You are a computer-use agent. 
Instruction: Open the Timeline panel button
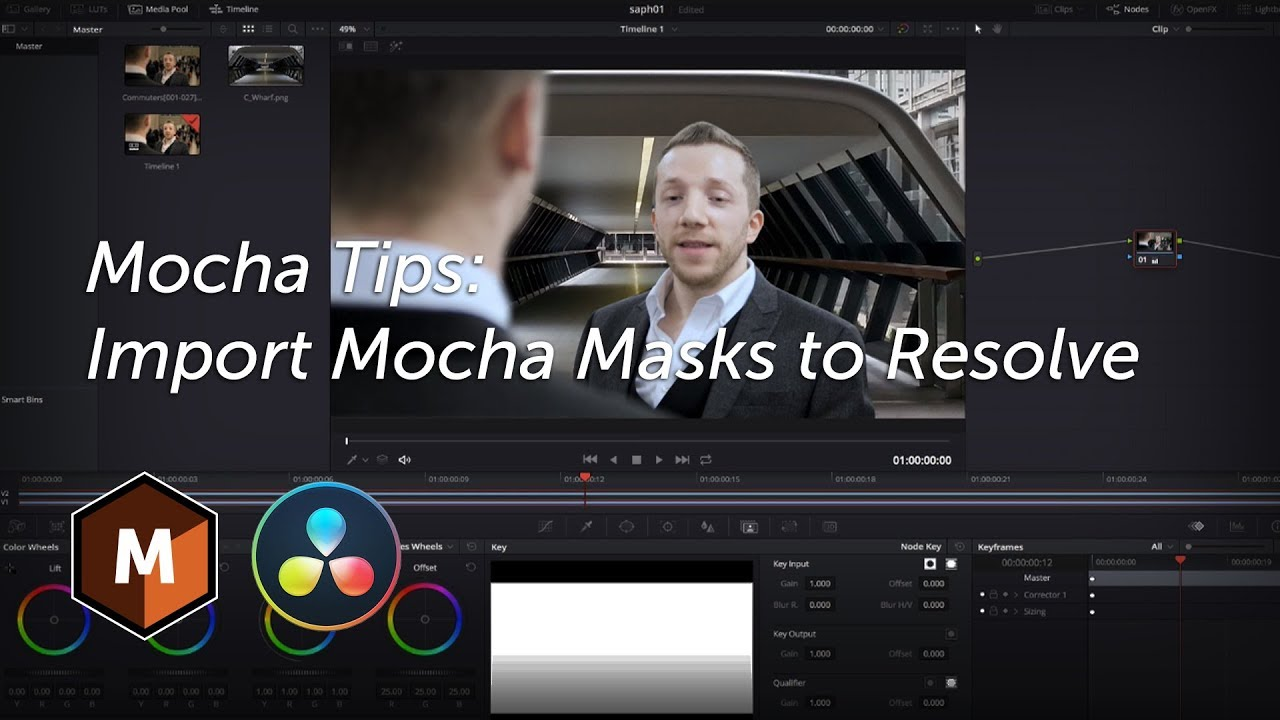234,9
